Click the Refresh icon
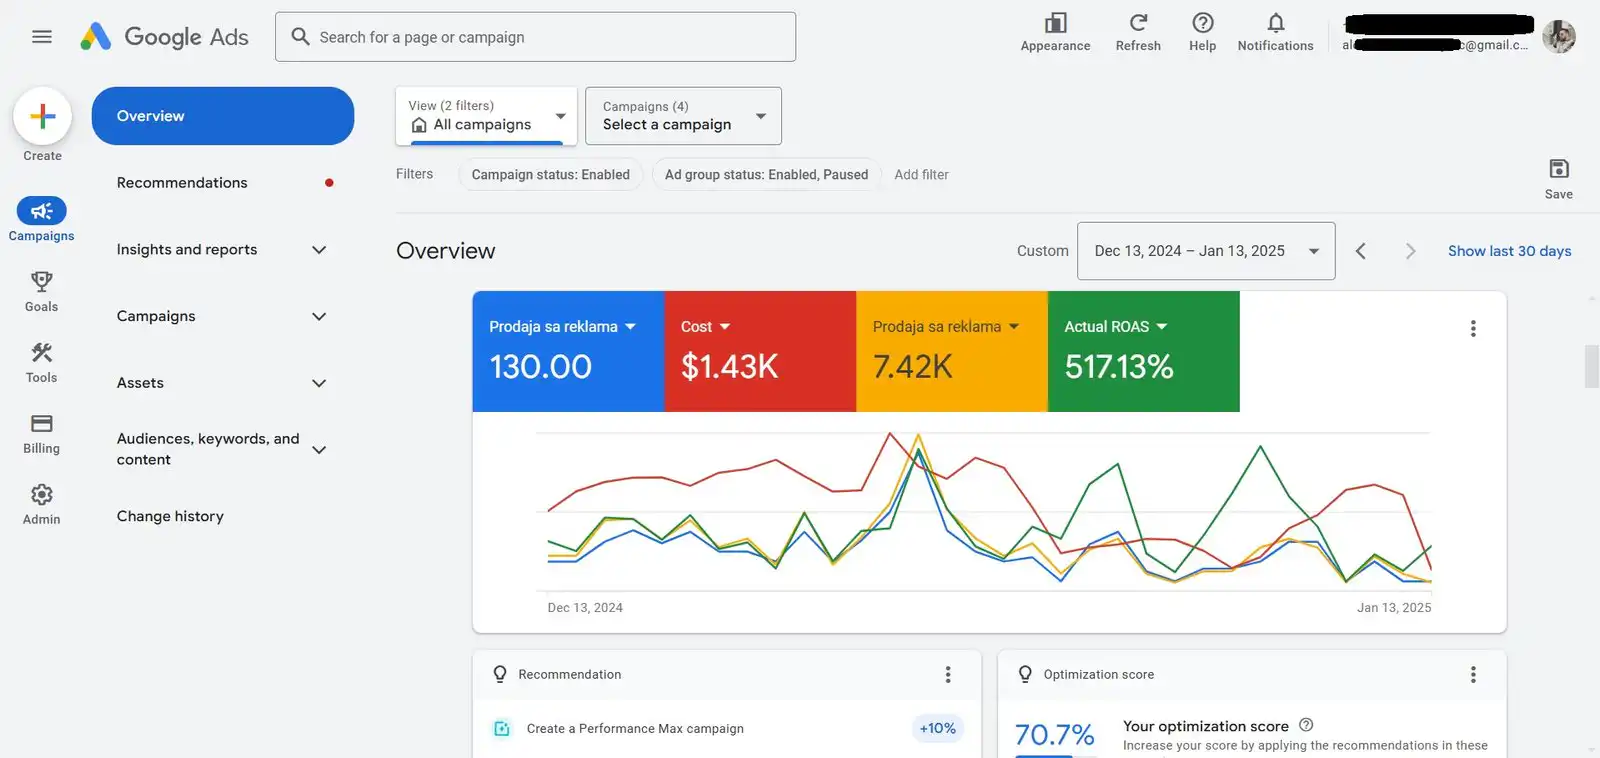 pos(1138,23)
